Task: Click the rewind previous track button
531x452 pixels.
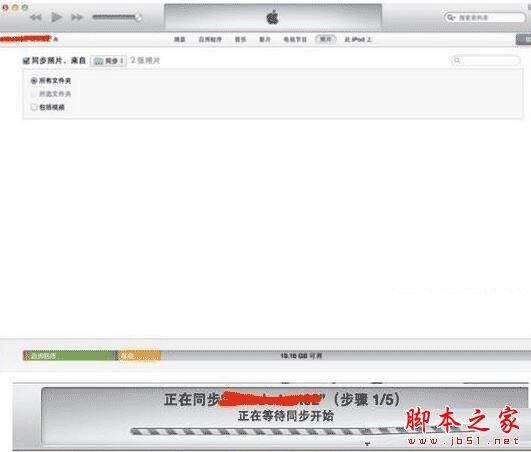Action: pyautogui.click(x=36, y=17)
